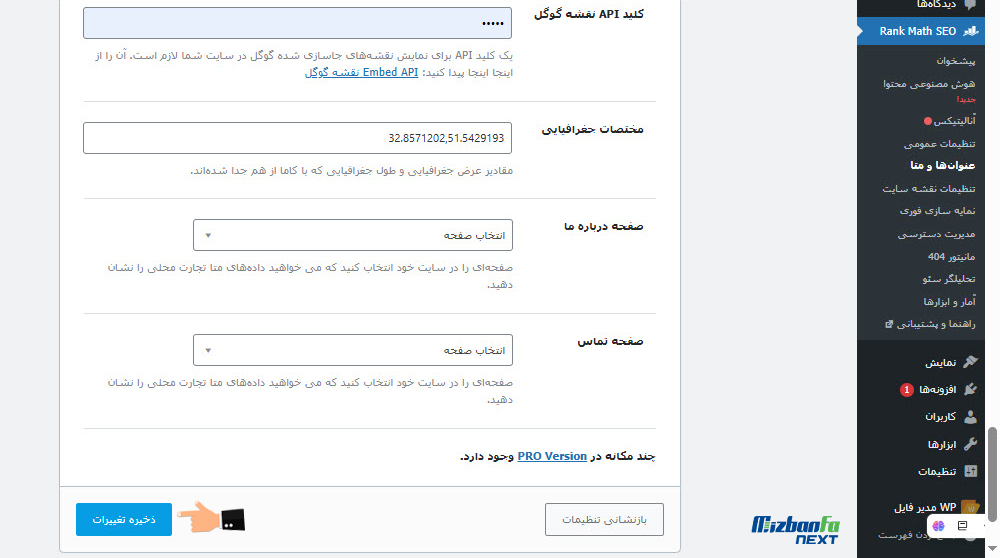Image resolution: width=1000 pixels, height=558 pixels.
Task: Click the geographic coordinates input field
Action: (x=297, y=138)
